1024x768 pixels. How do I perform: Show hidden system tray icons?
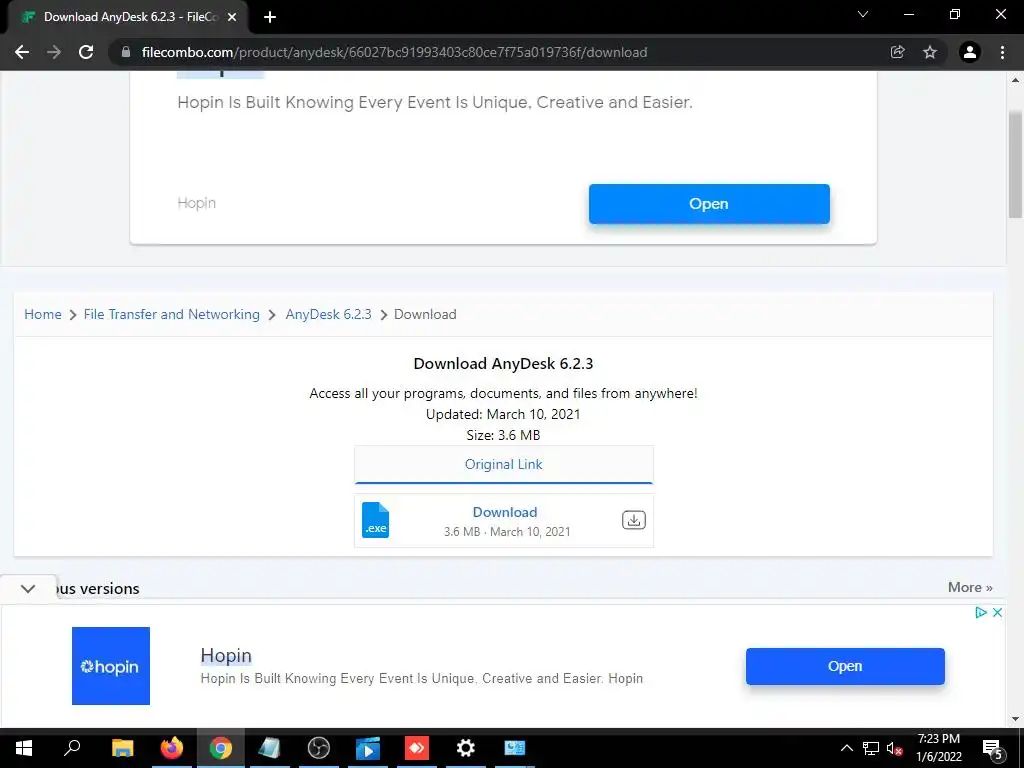point(846,748)
